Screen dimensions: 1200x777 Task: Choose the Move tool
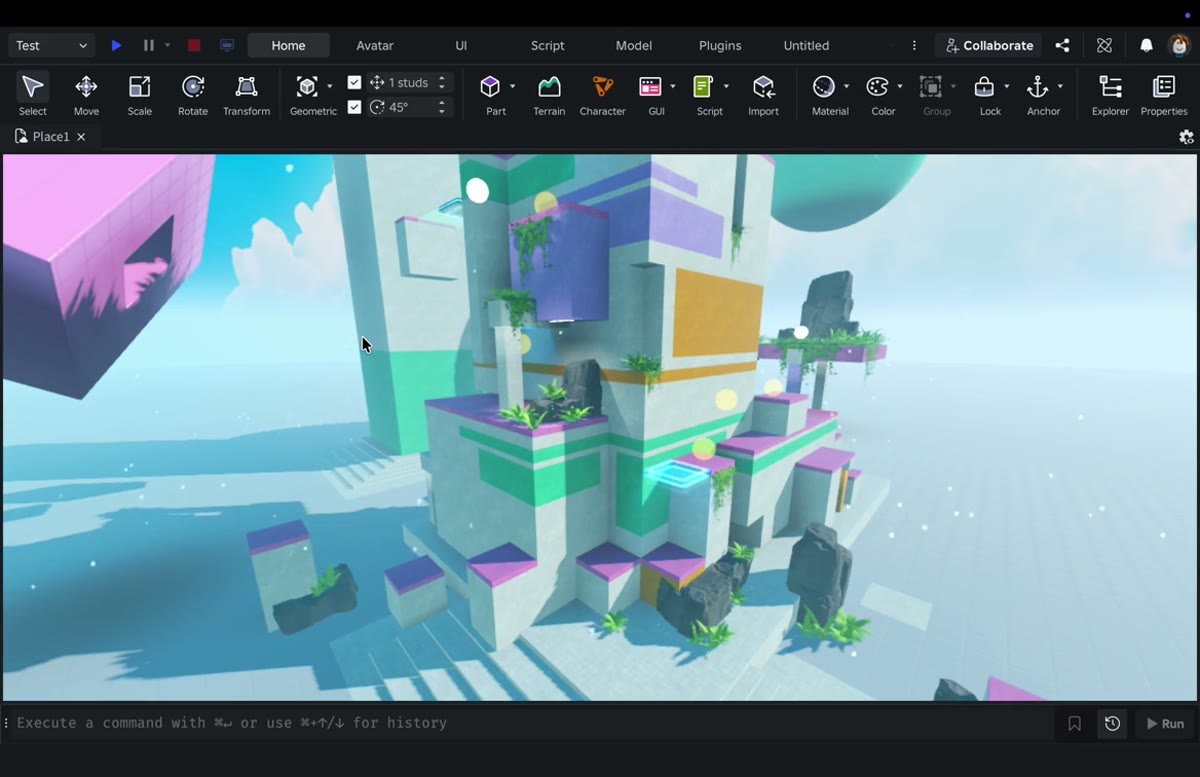click(86, 95)
